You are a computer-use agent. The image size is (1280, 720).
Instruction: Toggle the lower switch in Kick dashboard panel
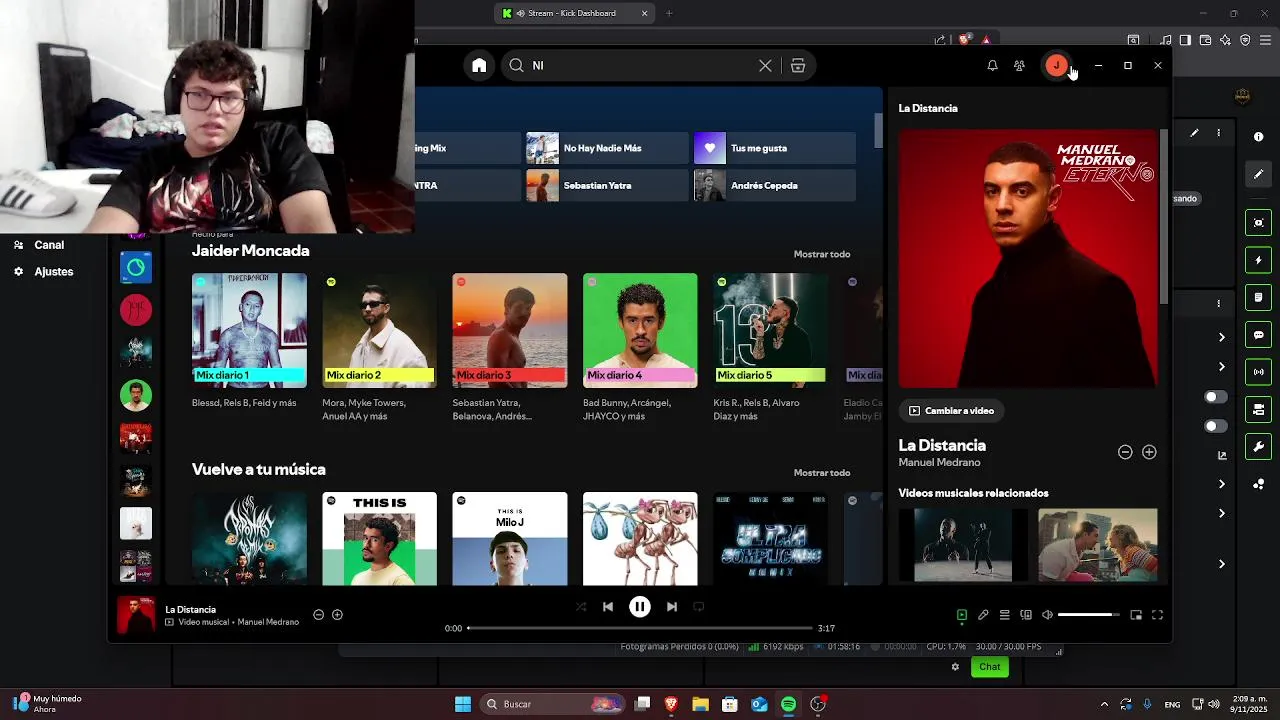point(1216,426)
